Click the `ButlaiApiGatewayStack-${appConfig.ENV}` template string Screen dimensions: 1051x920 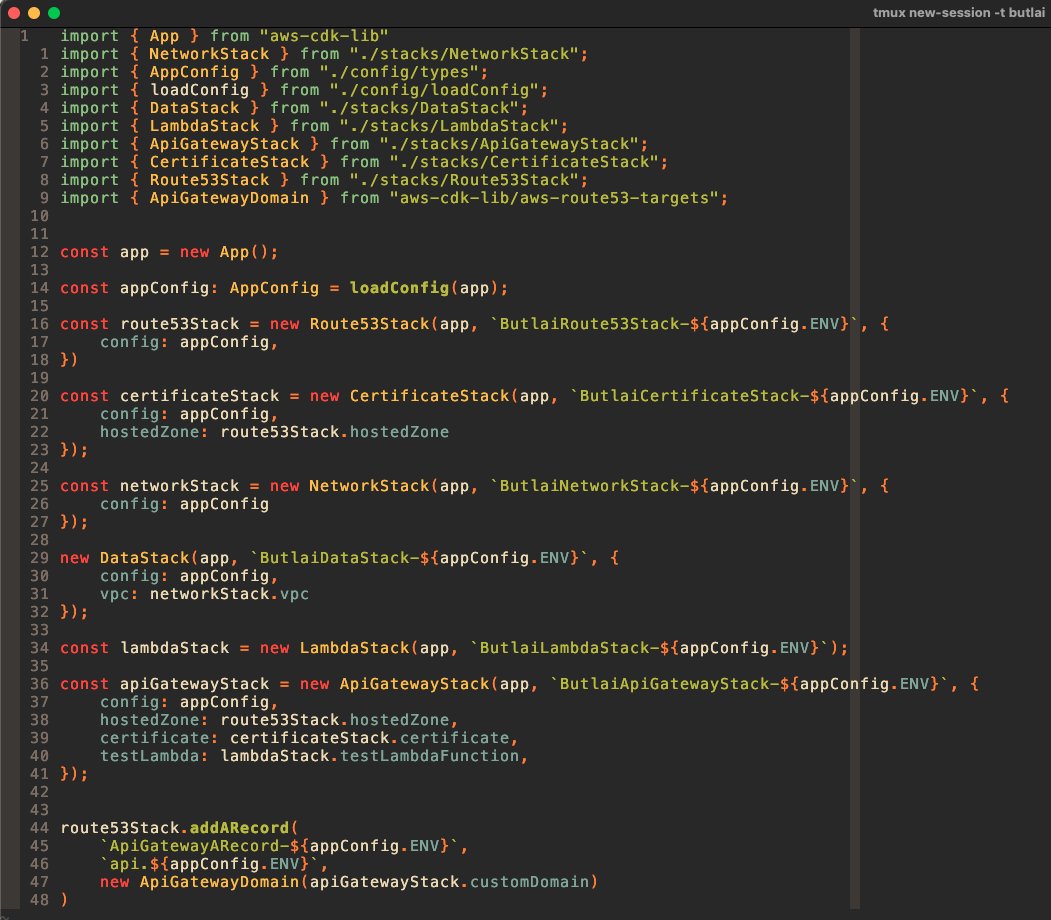[x=749, y=684]
